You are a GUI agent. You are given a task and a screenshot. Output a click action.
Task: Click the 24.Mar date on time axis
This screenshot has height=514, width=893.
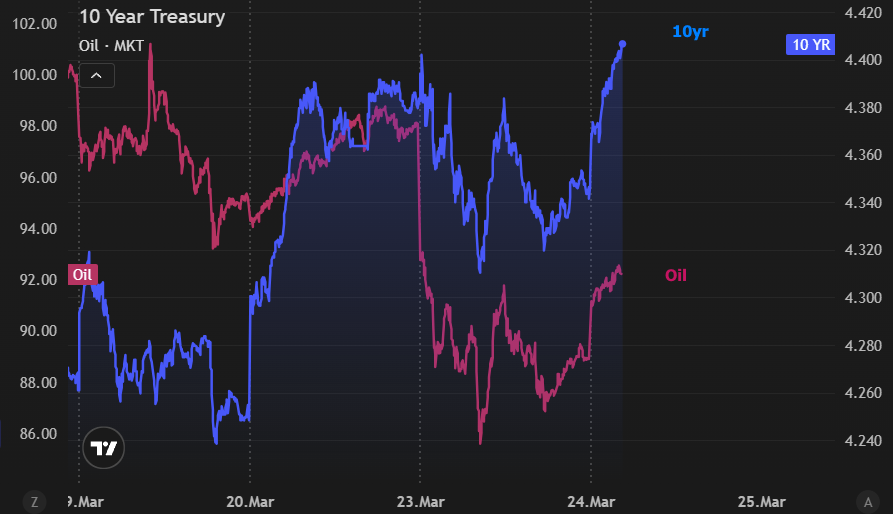pyautogui.click(x=590, y=501)
